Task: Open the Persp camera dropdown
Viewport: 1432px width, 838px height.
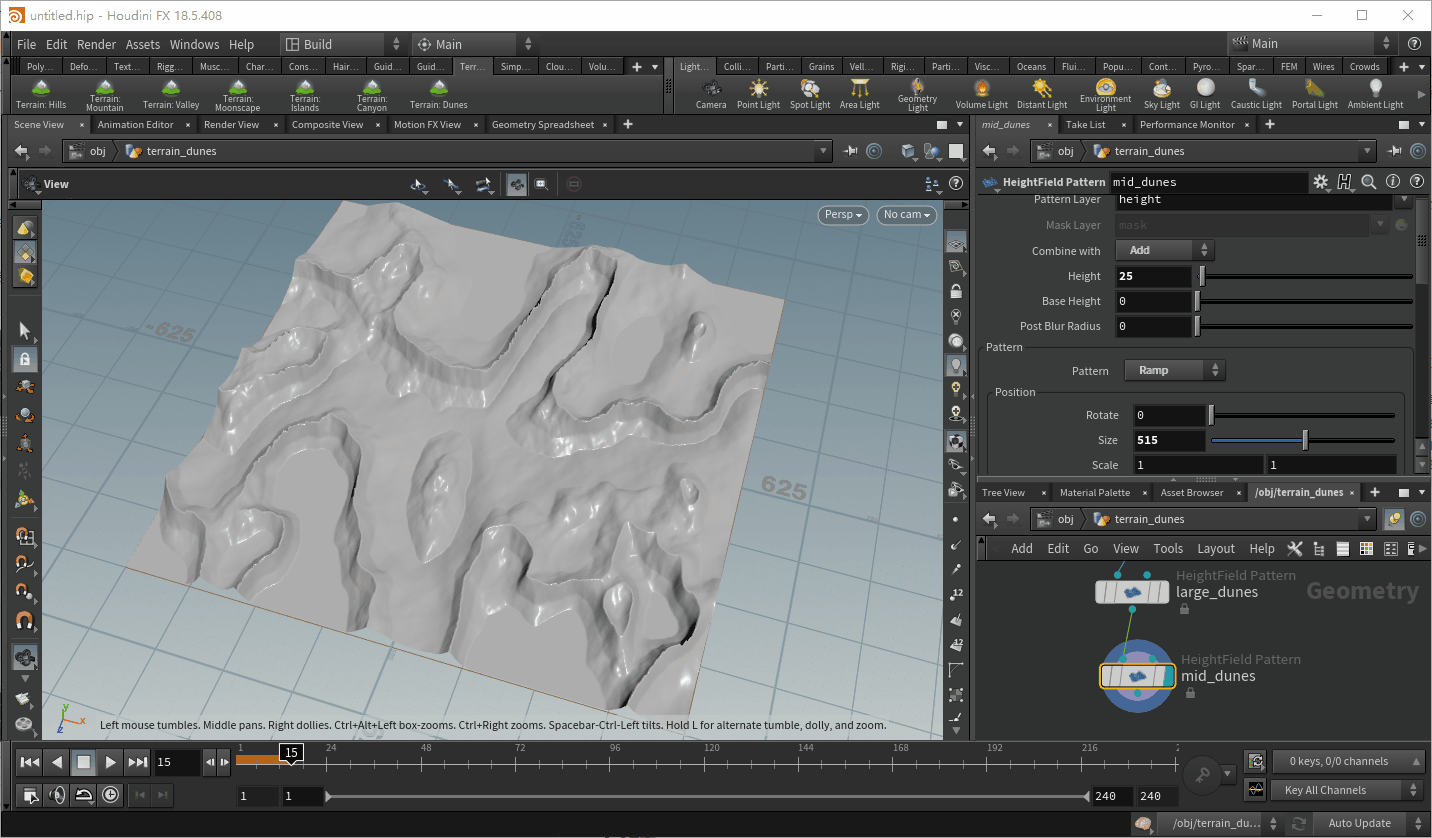Action: [843, 214]
